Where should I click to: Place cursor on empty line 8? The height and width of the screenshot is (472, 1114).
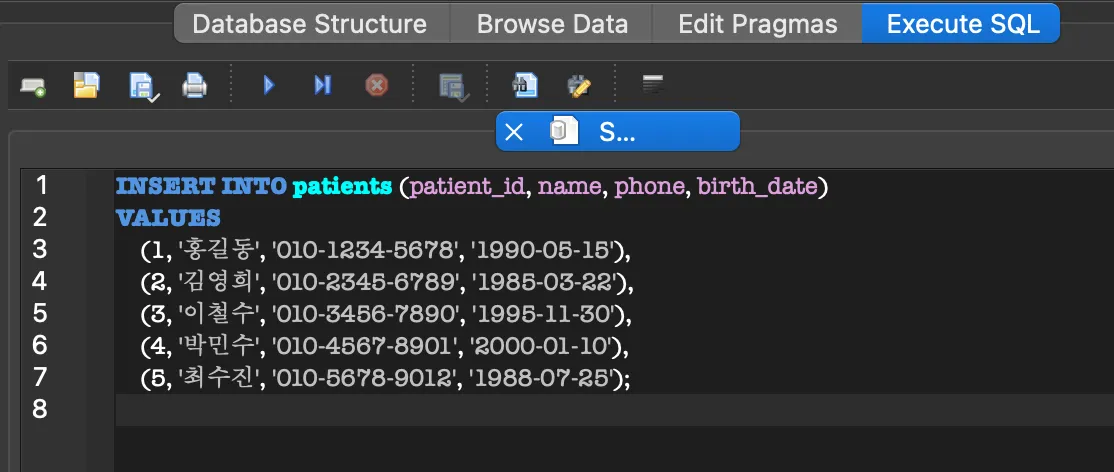click(x=614, y=411)
